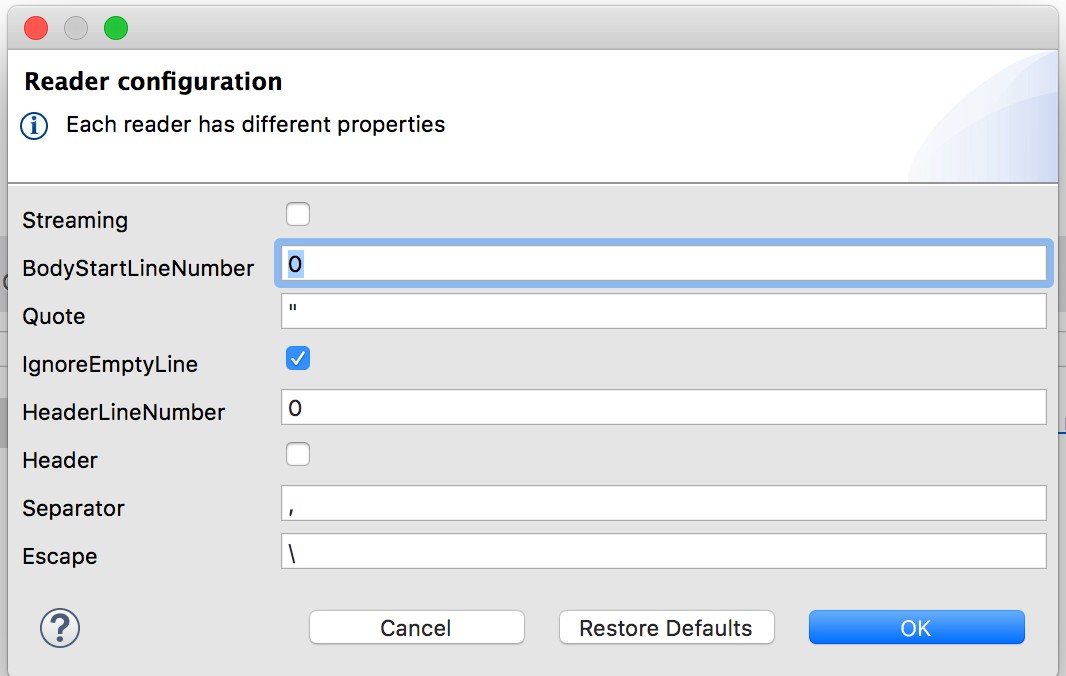The image size is (1066, 676).
Task: Maximize the dialog with the green button
Action: pyautogui.click(x=116, y=28)
